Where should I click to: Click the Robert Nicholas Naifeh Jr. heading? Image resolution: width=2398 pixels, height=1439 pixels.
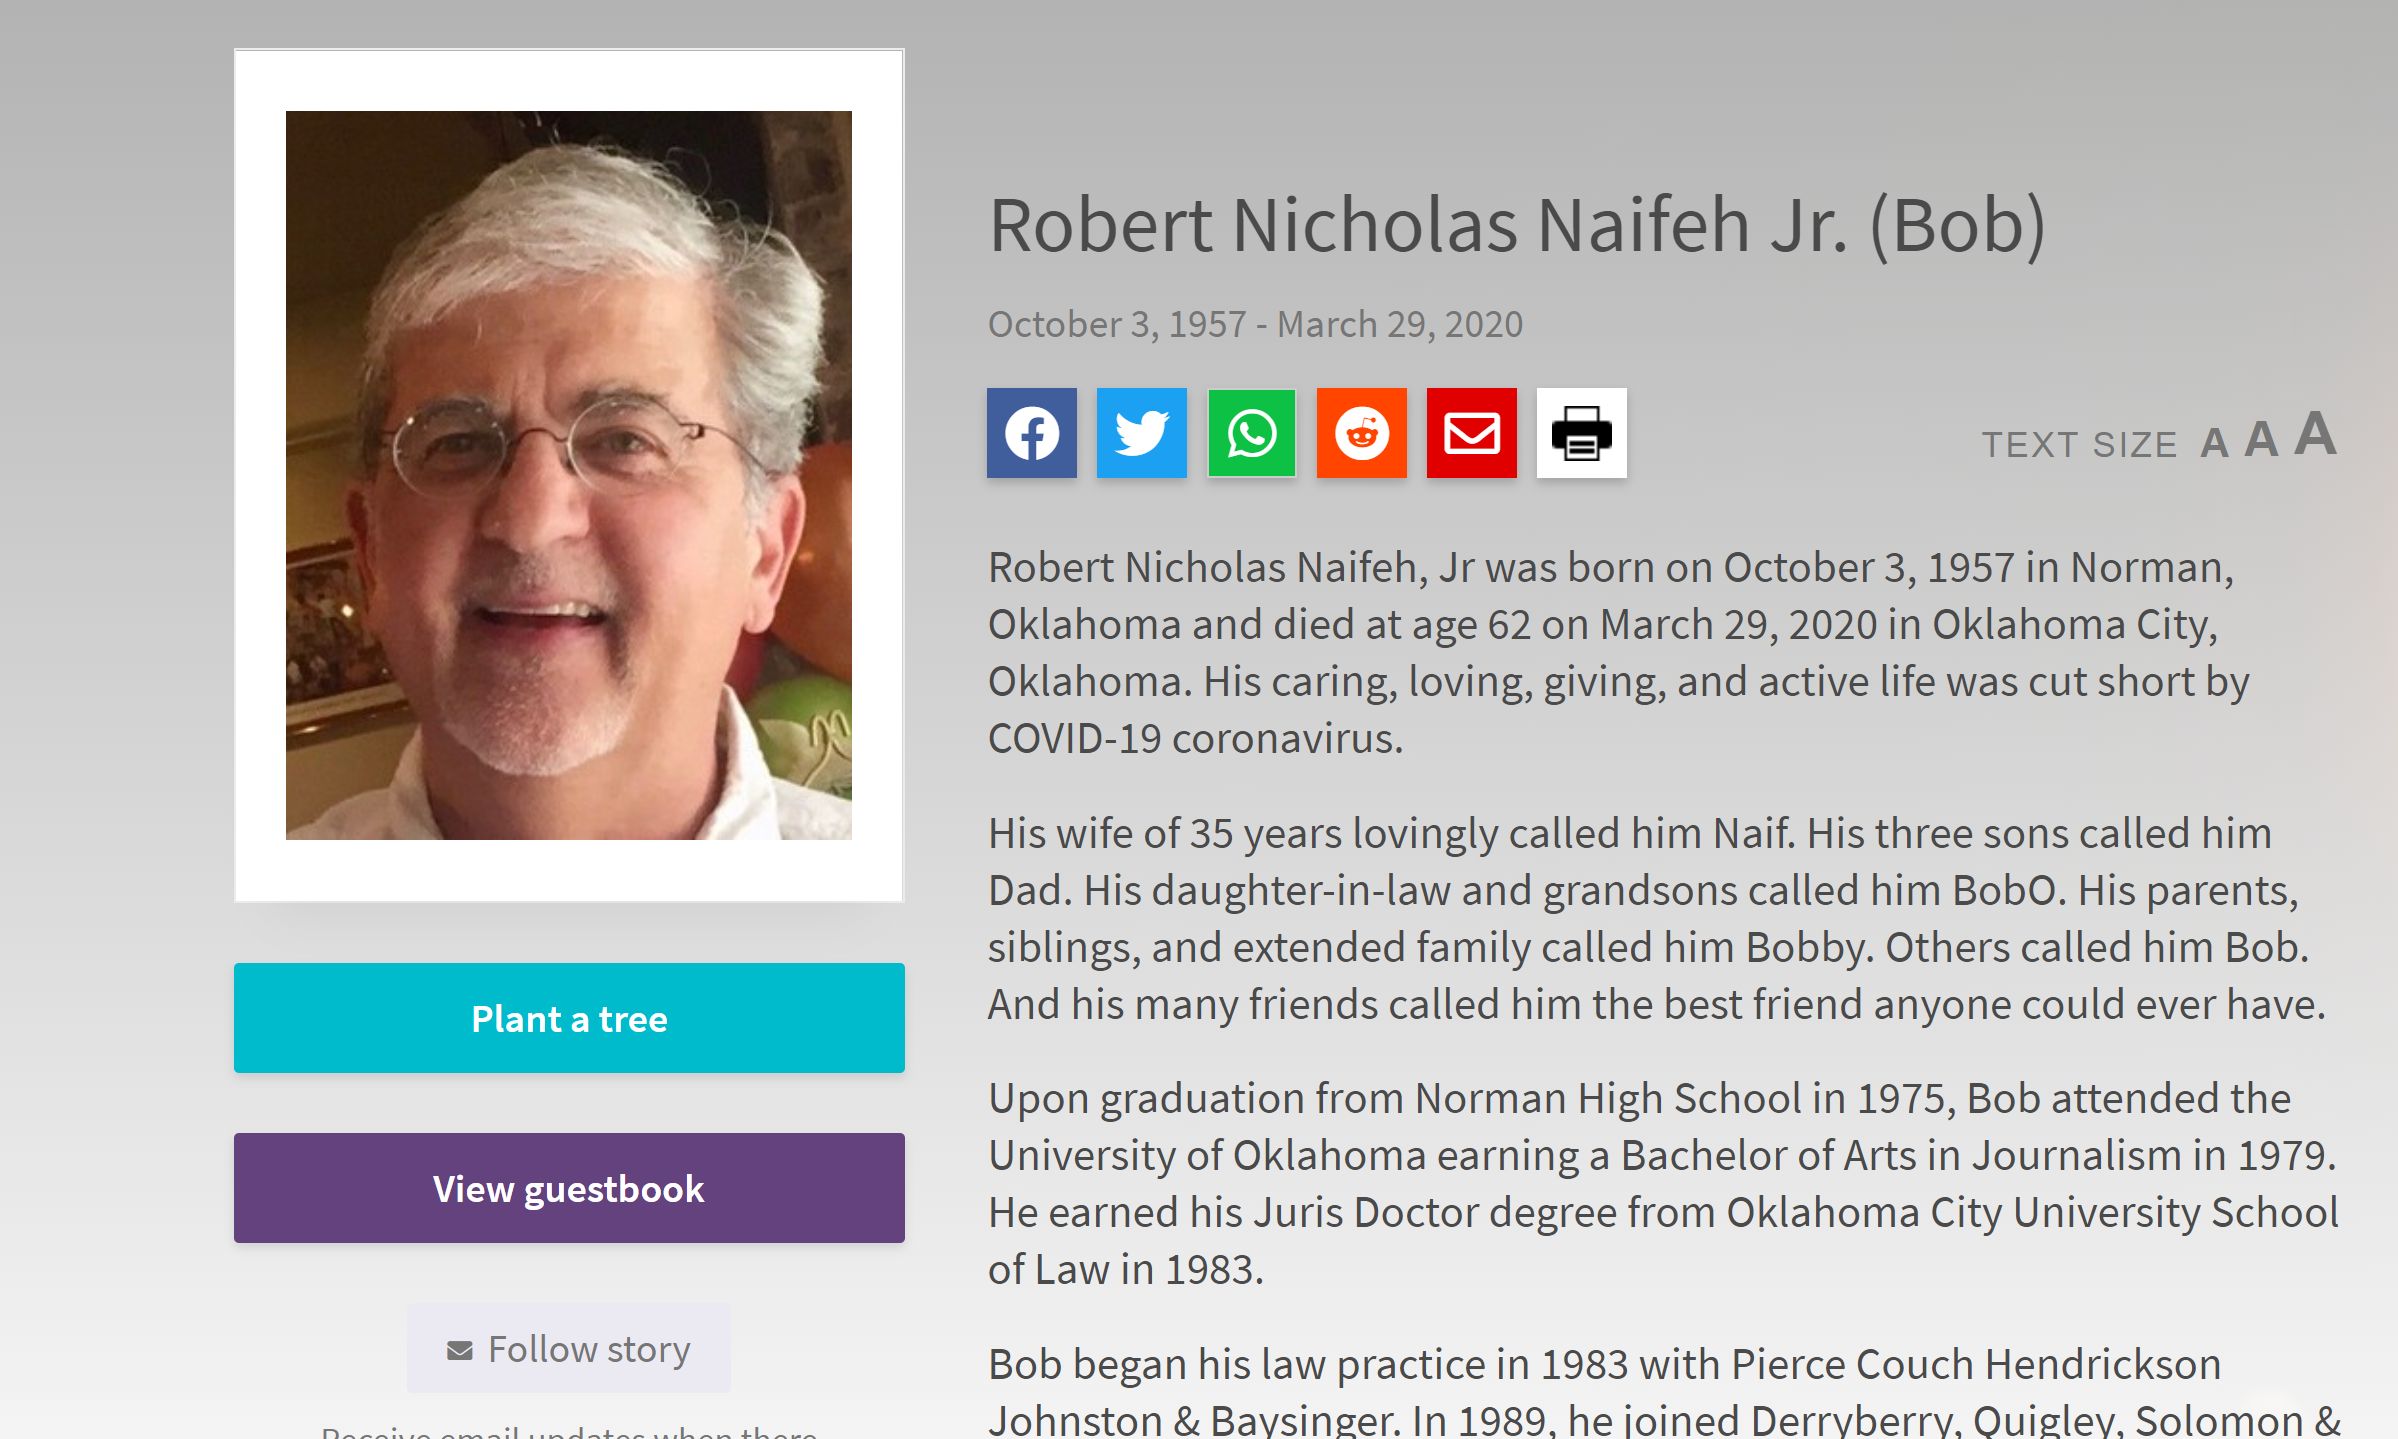coord(1517,226)
